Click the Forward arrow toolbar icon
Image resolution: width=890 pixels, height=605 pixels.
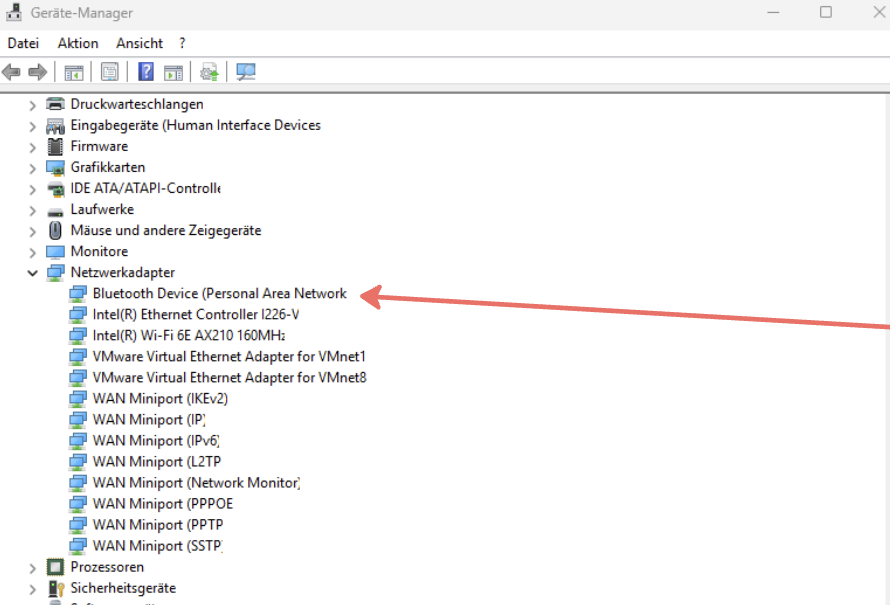pyautogui.click(x=37, y=72)
